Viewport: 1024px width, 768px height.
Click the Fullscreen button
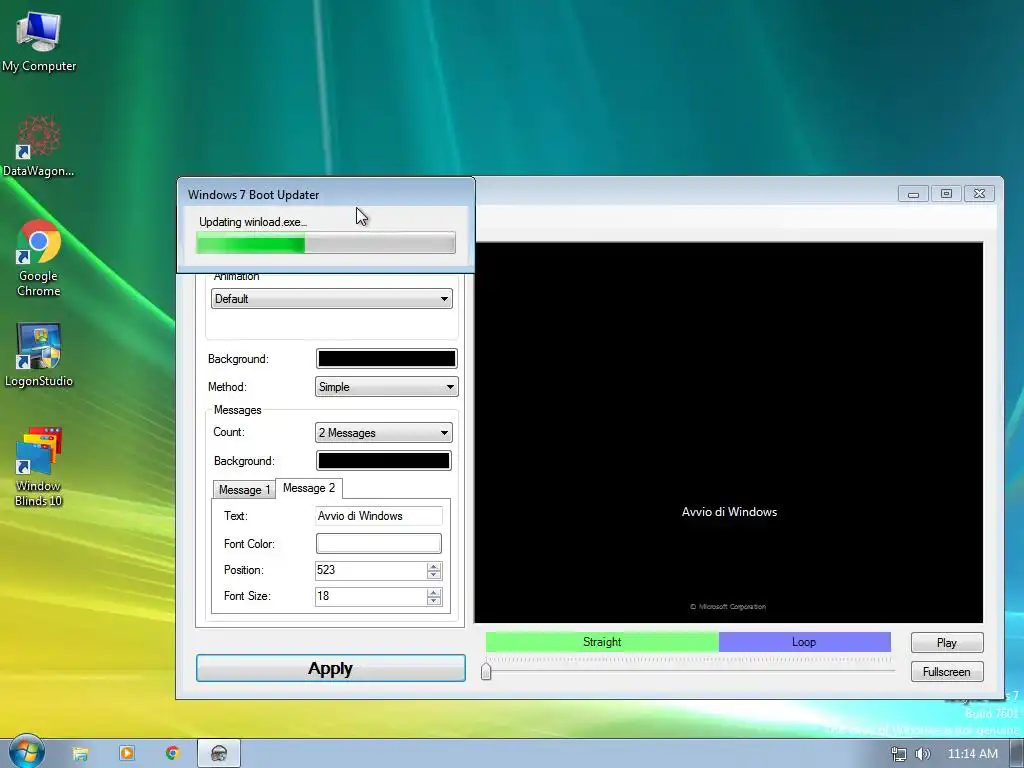pyautogui.click(x=947, y=671)
